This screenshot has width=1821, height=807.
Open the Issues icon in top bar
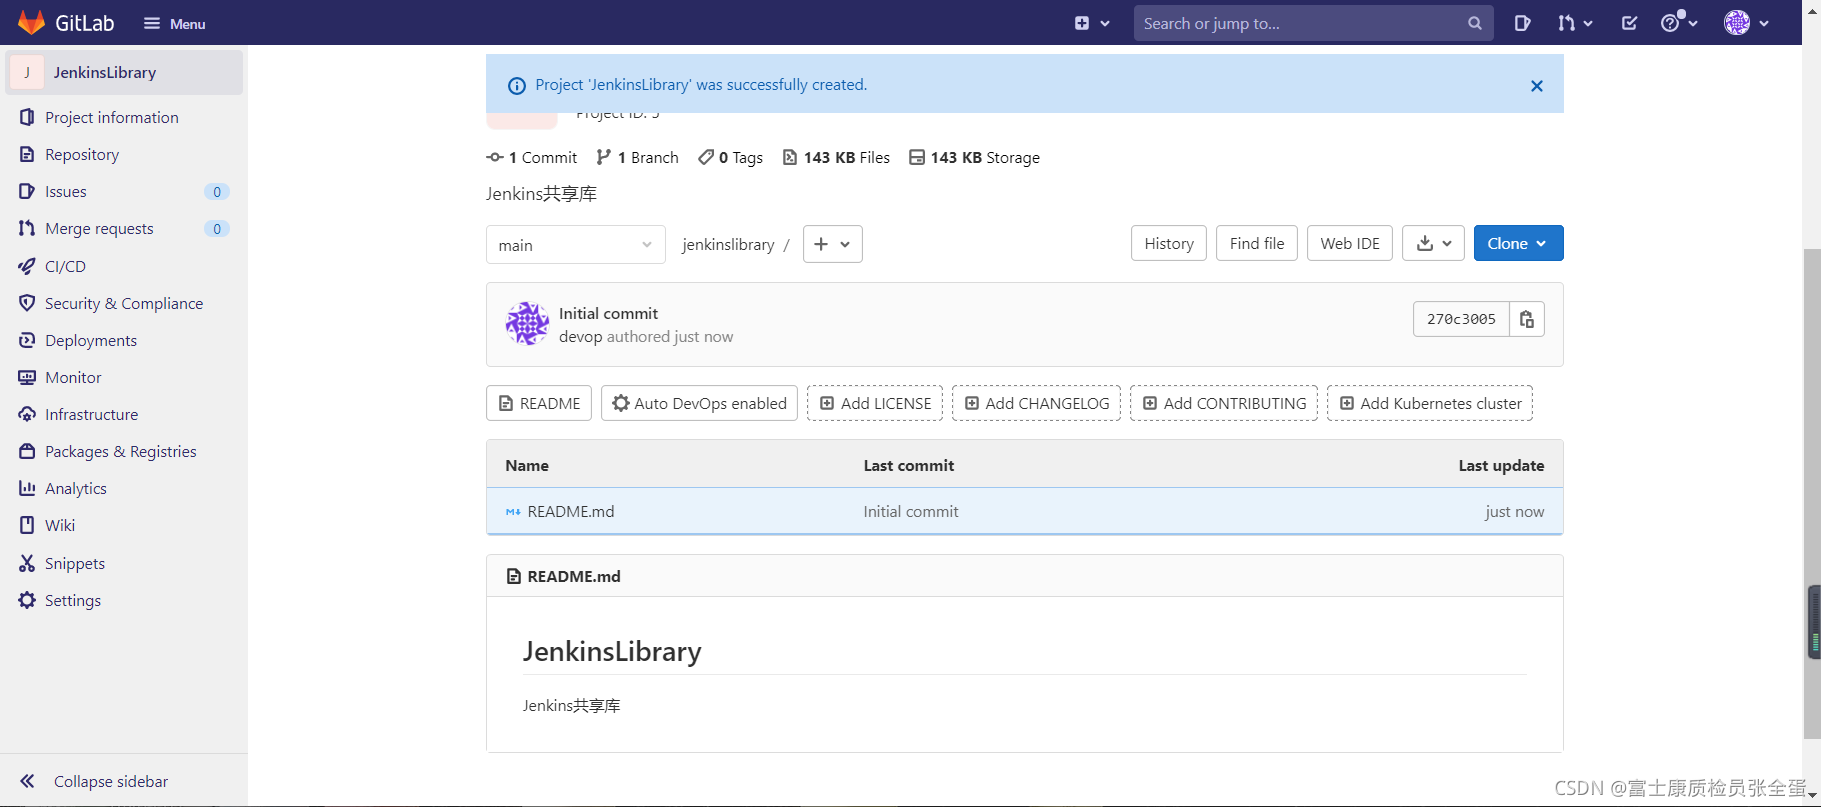tap(1522, 23)
